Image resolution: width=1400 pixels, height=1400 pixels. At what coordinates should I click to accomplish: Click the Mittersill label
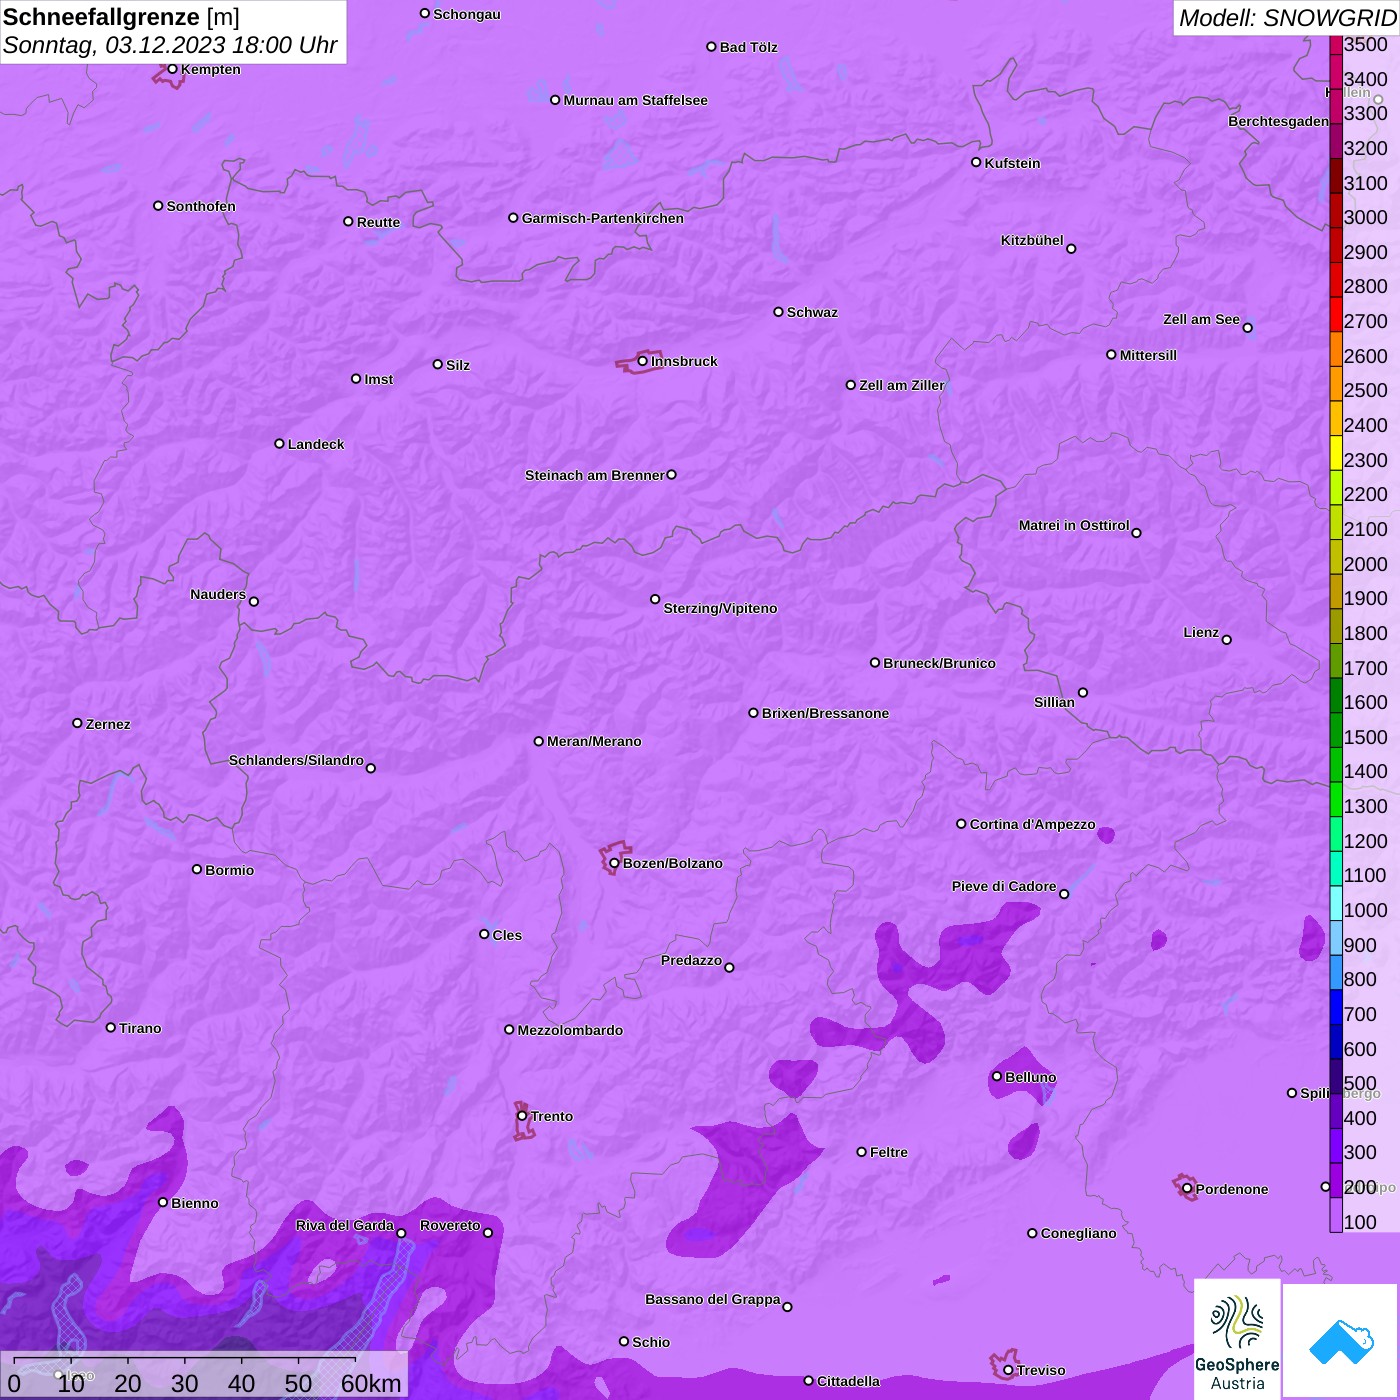click(x=1148, y=355)
